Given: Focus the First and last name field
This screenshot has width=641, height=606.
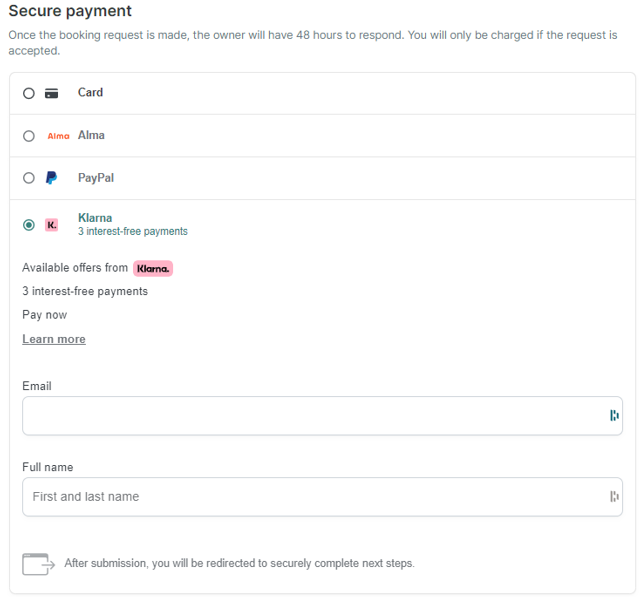Looking at the screenshot, I should pos(322,497).
